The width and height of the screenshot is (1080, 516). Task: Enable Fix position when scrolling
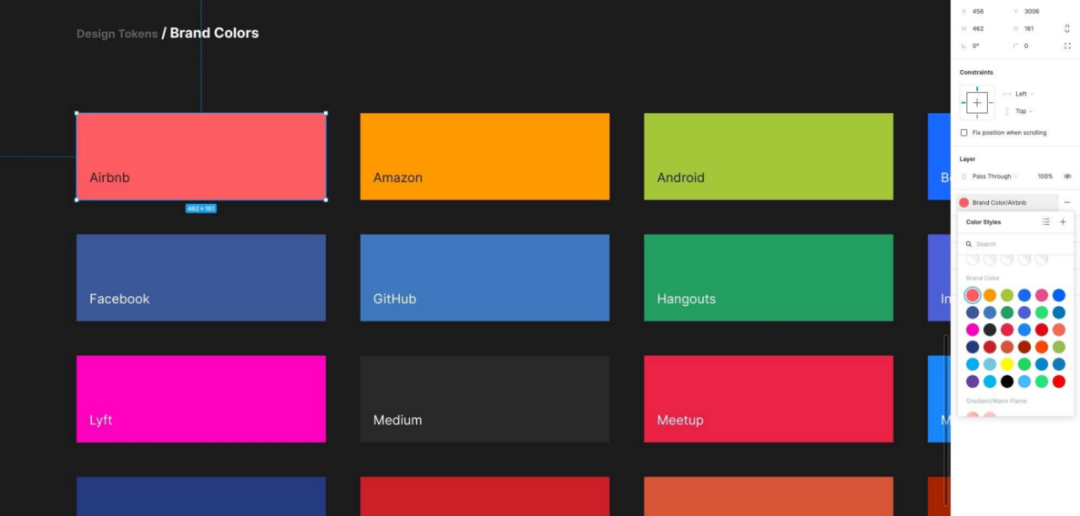click(x=964, y=132)
